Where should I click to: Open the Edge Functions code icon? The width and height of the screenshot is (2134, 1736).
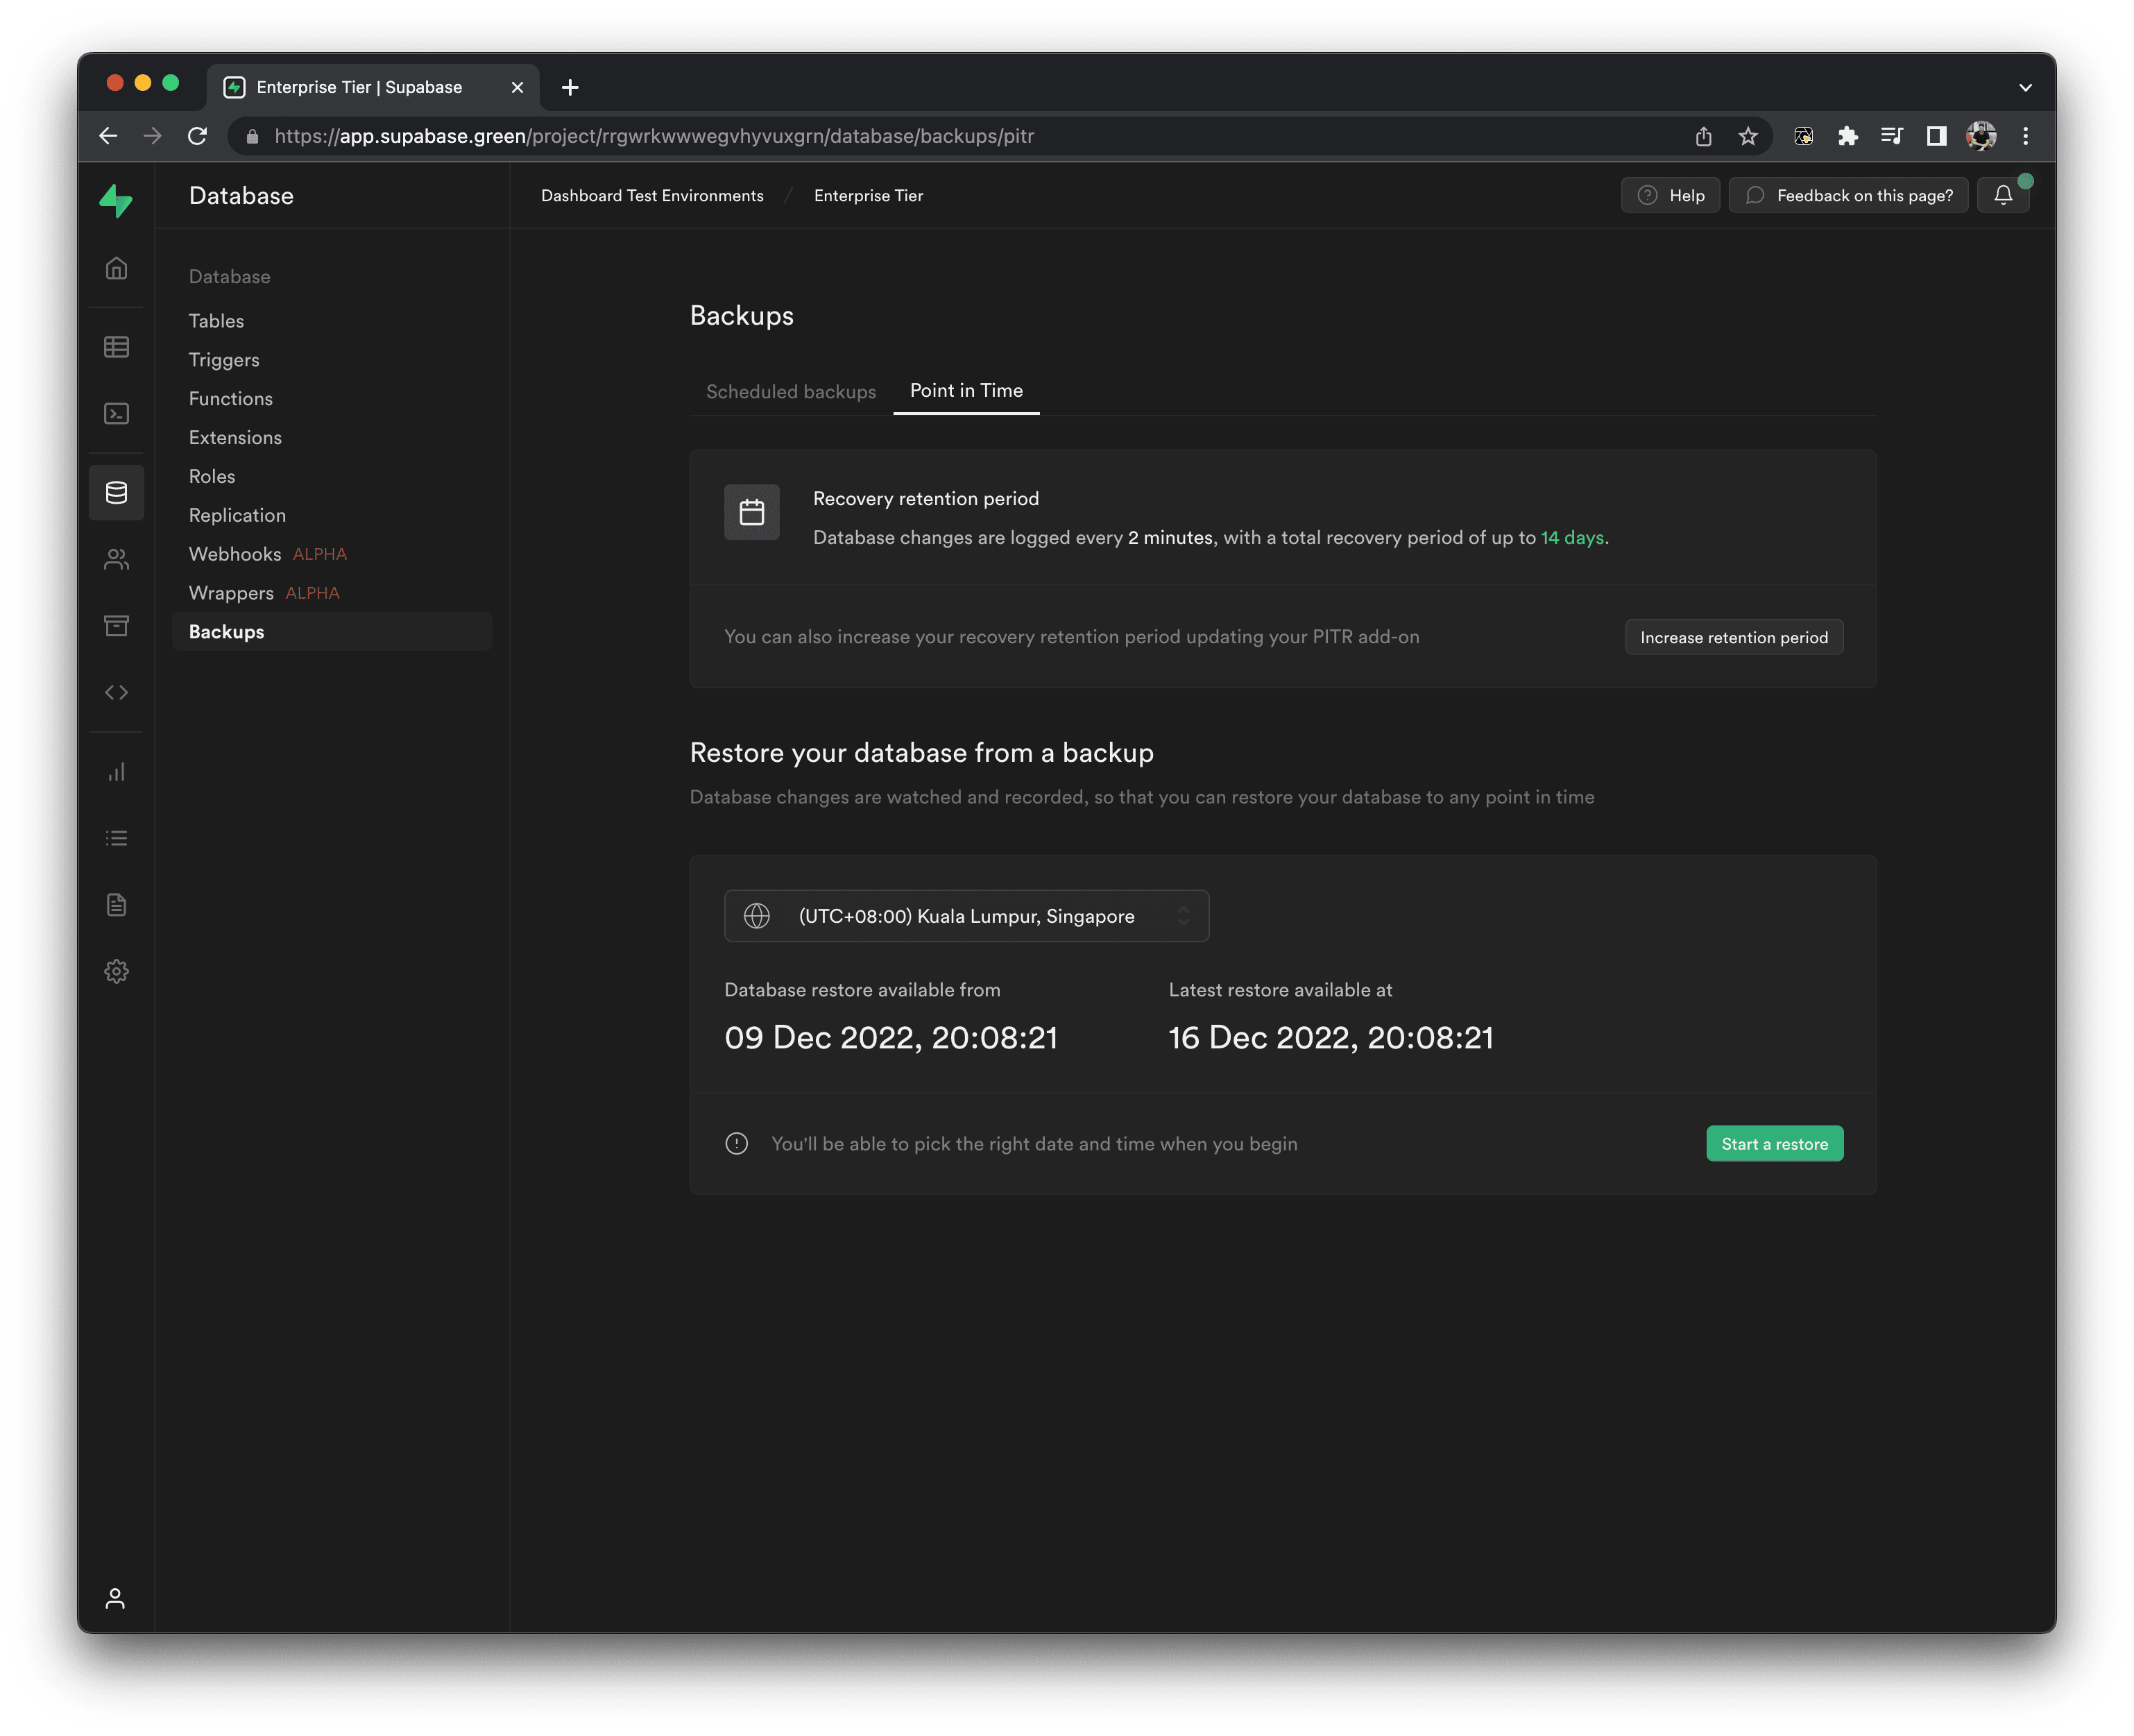(x=116, y=692)
